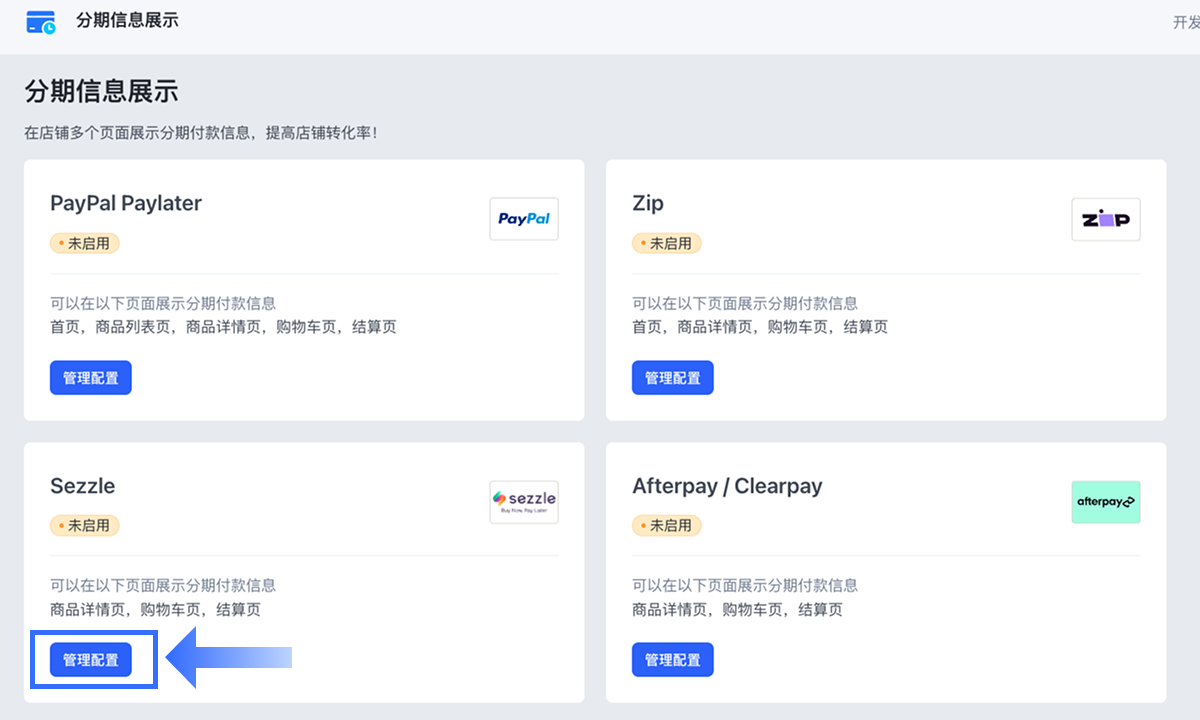Open 管理配置 for Zip

click(x=672, y=378)
